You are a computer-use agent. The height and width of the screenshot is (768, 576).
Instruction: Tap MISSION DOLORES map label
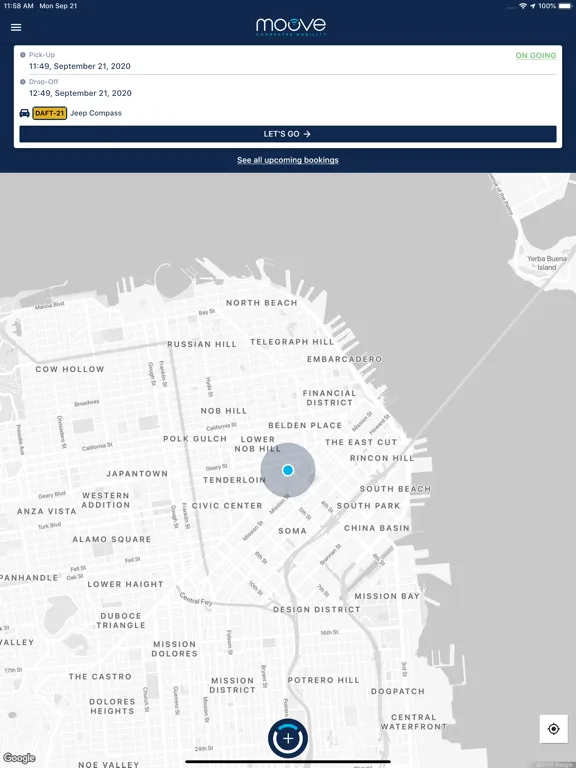[174, 649]
